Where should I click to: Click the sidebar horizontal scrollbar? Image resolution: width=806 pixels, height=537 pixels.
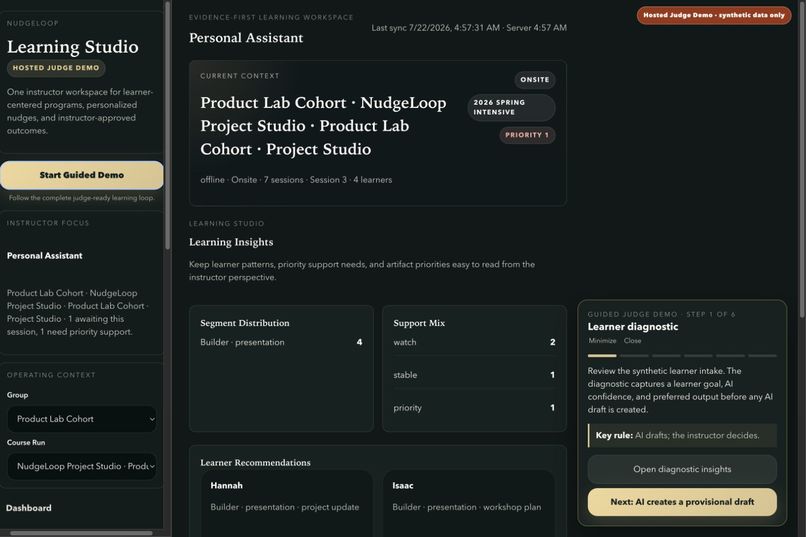(81, 533)
